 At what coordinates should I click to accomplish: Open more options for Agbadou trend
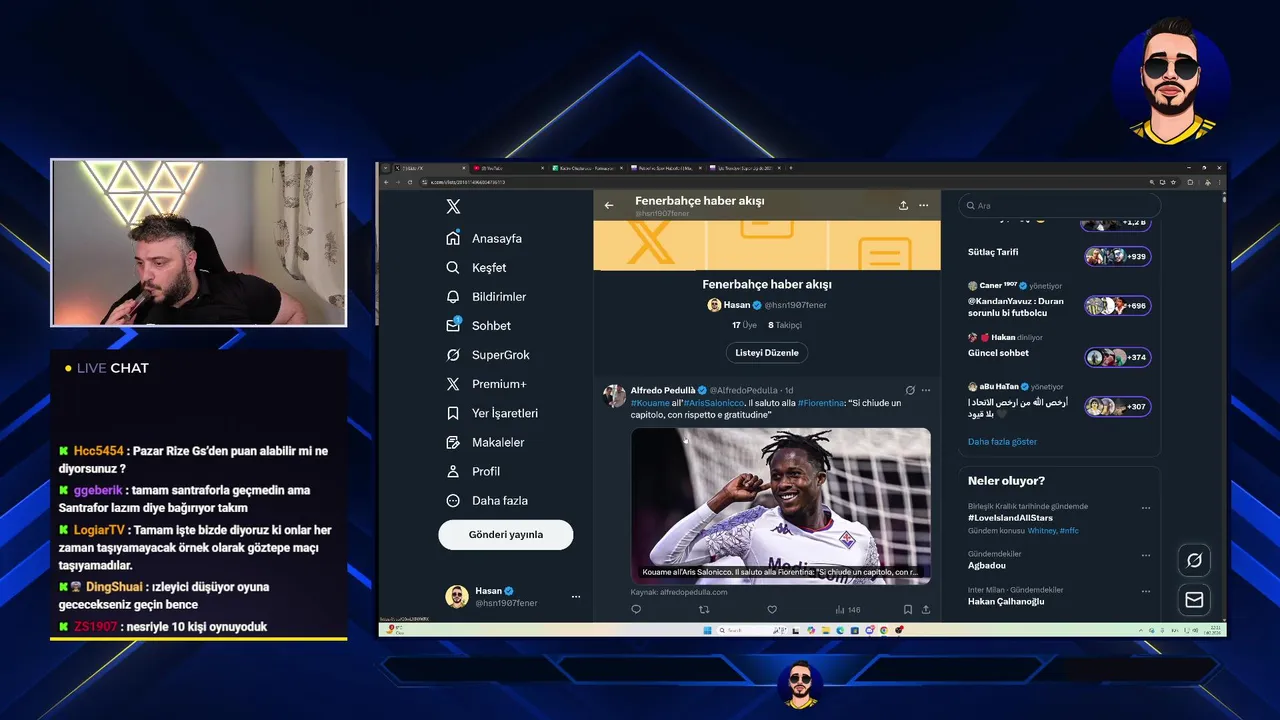pos(1146,554)
